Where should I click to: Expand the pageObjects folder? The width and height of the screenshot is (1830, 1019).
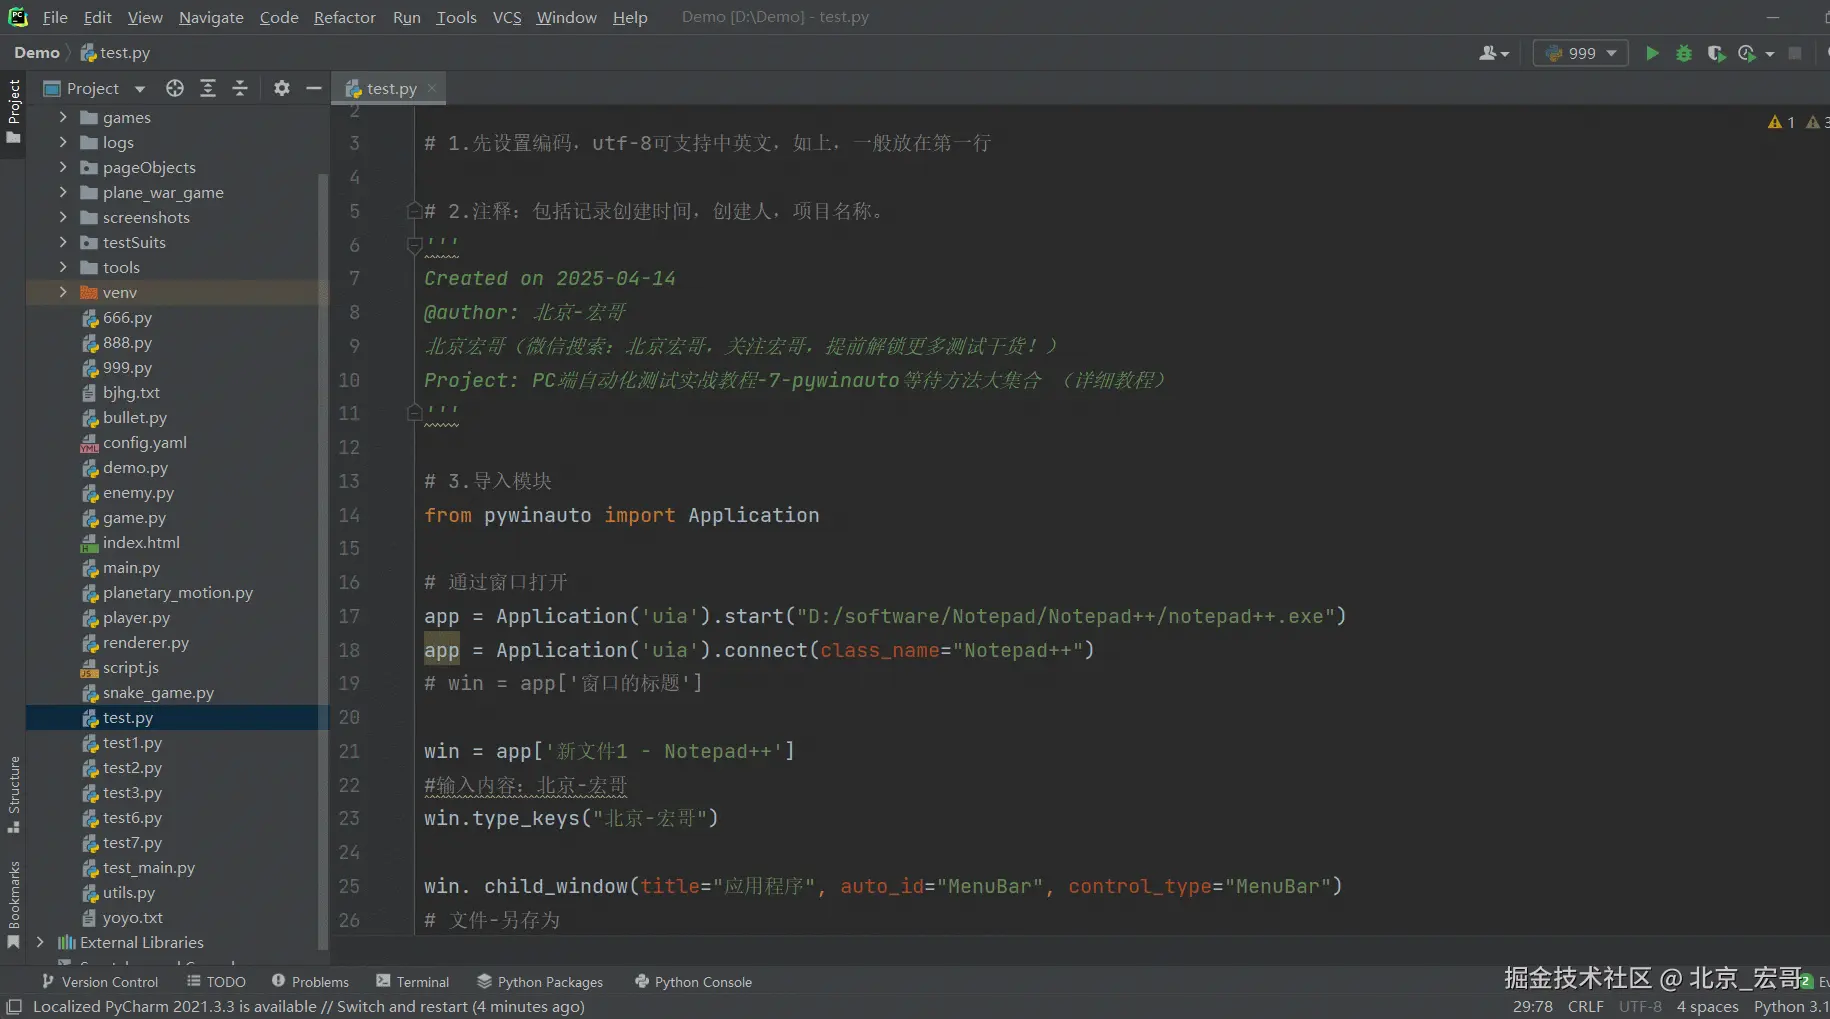click(x=63, y=167)
